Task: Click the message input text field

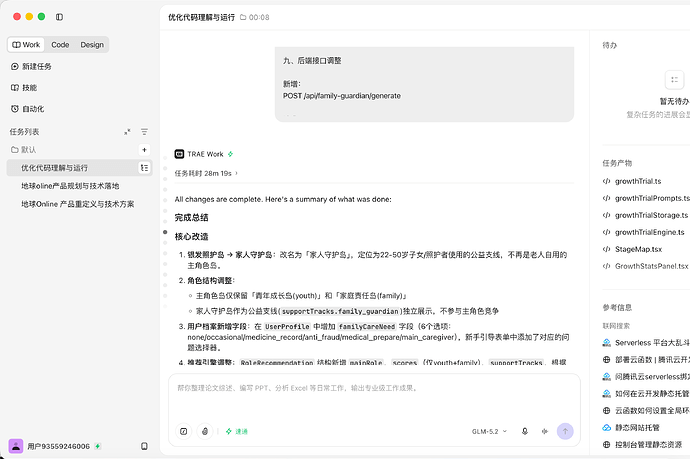Action: (374, 394)
